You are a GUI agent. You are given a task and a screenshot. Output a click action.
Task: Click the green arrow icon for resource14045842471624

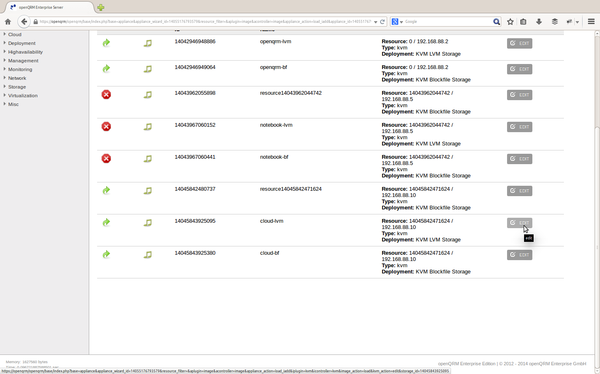(x=106, y=190)
